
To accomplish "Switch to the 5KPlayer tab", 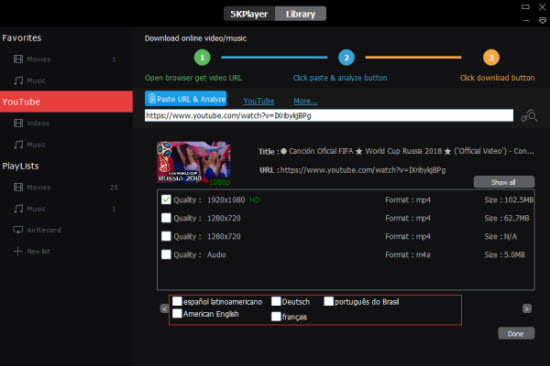I will [249, 14].
